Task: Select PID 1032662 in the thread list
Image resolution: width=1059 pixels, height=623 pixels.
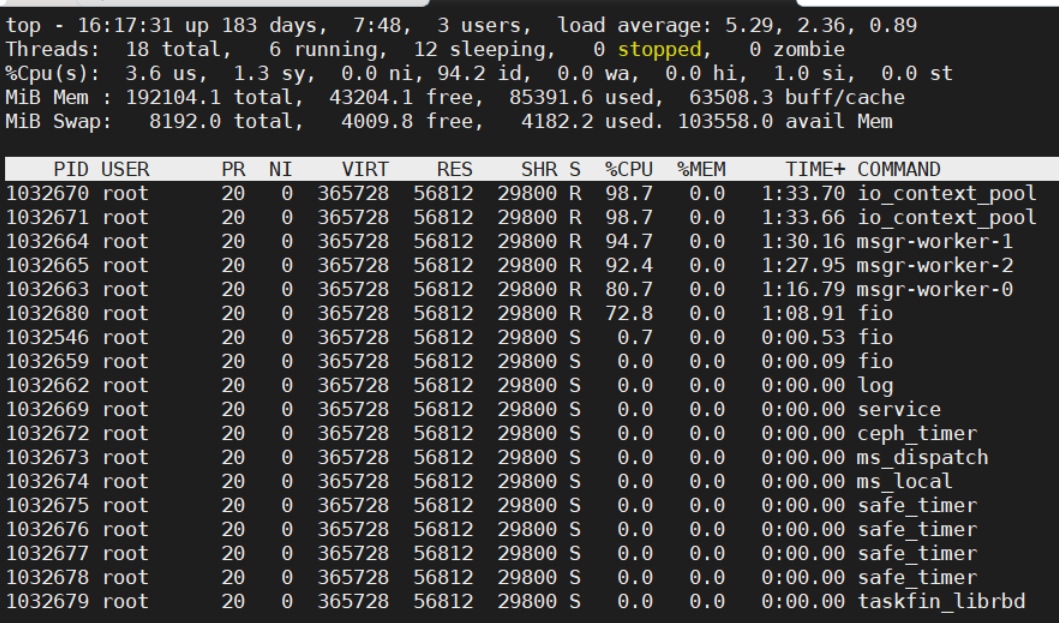Action: [47, 385]
